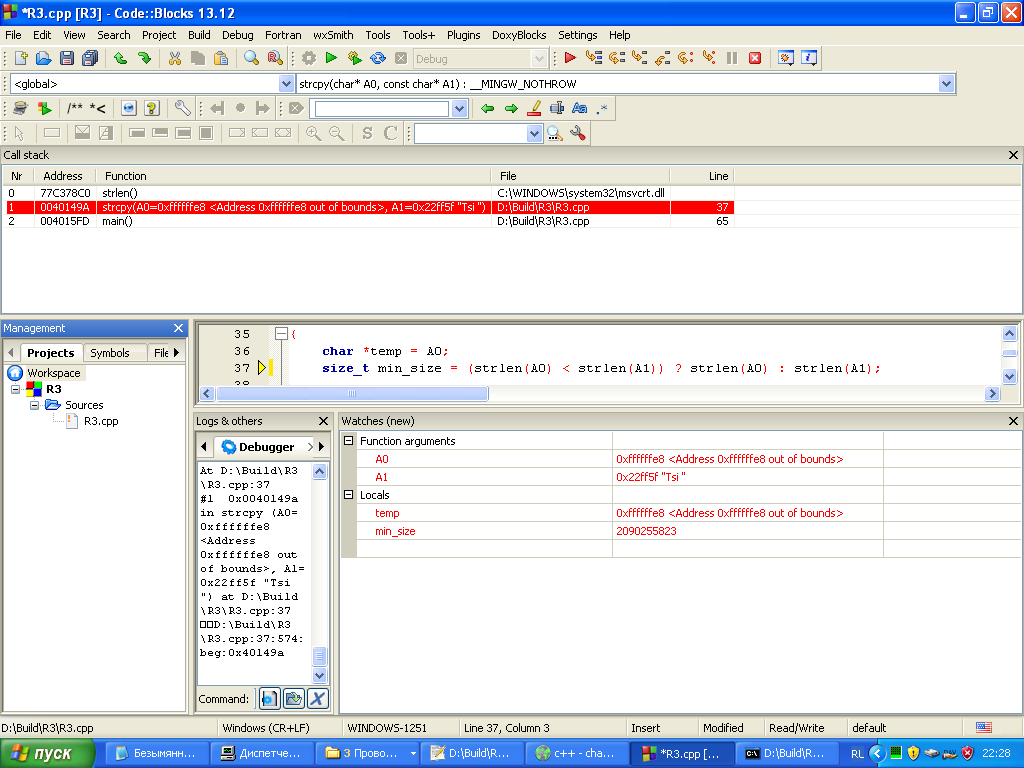
Task: Click the Rebuild icon in build toolbar
Action: click(x=378, y=58)
